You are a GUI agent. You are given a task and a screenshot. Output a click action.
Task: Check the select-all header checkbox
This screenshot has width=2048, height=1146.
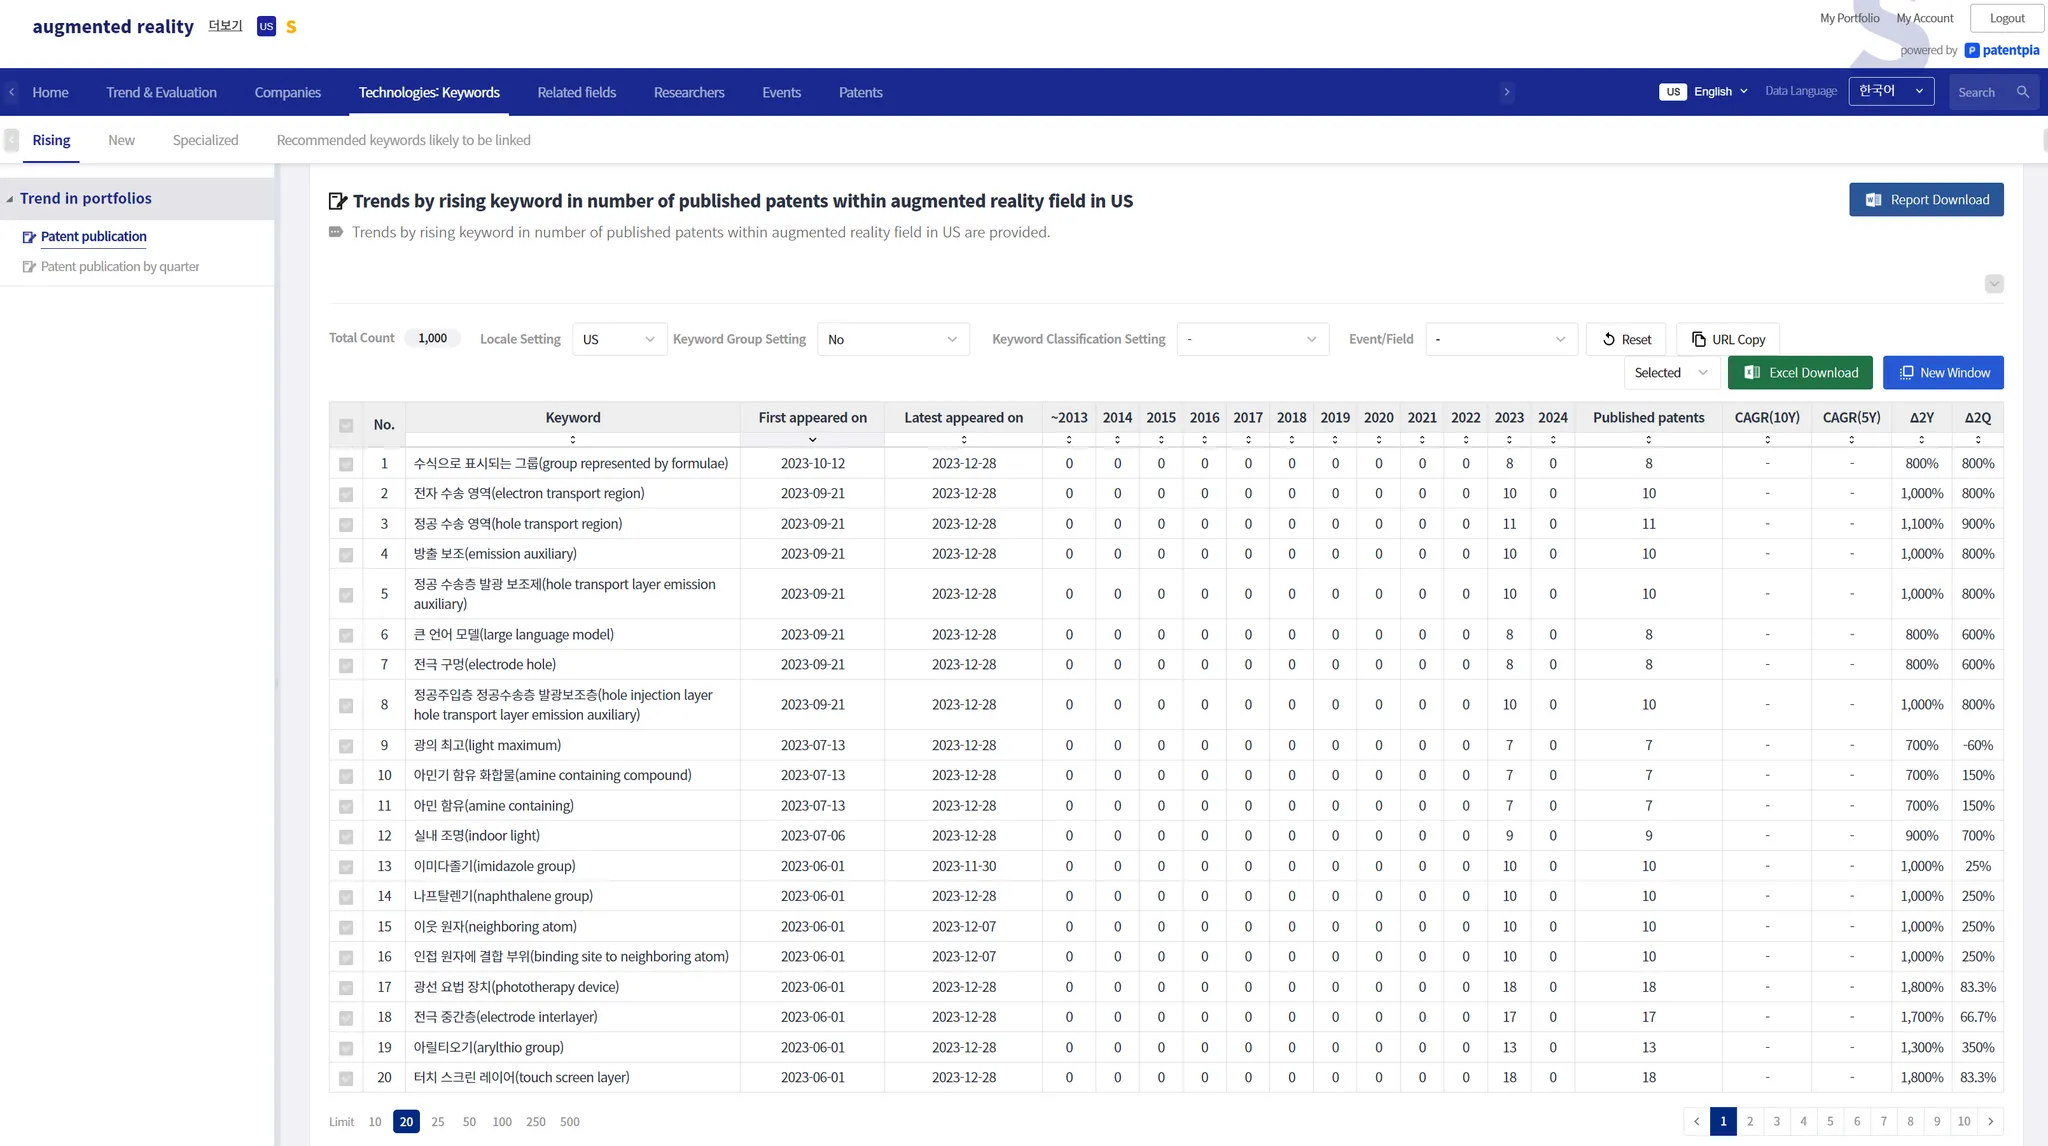346,426
